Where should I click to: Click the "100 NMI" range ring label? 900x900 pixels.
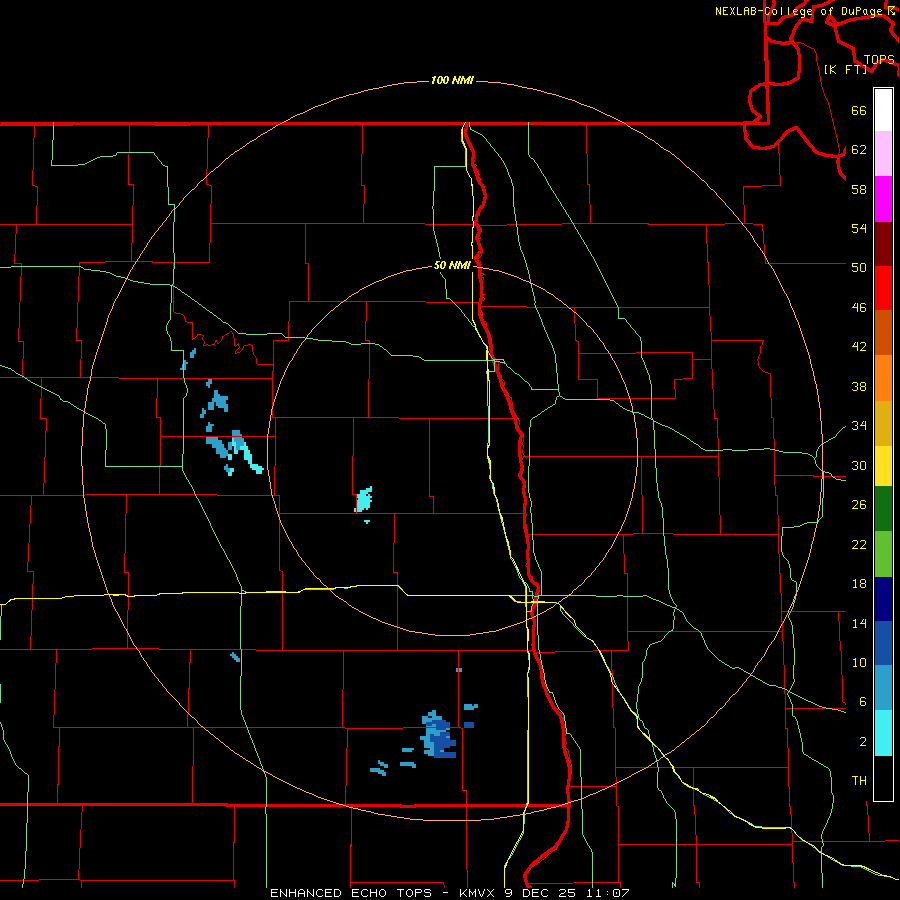click(452, 80)
